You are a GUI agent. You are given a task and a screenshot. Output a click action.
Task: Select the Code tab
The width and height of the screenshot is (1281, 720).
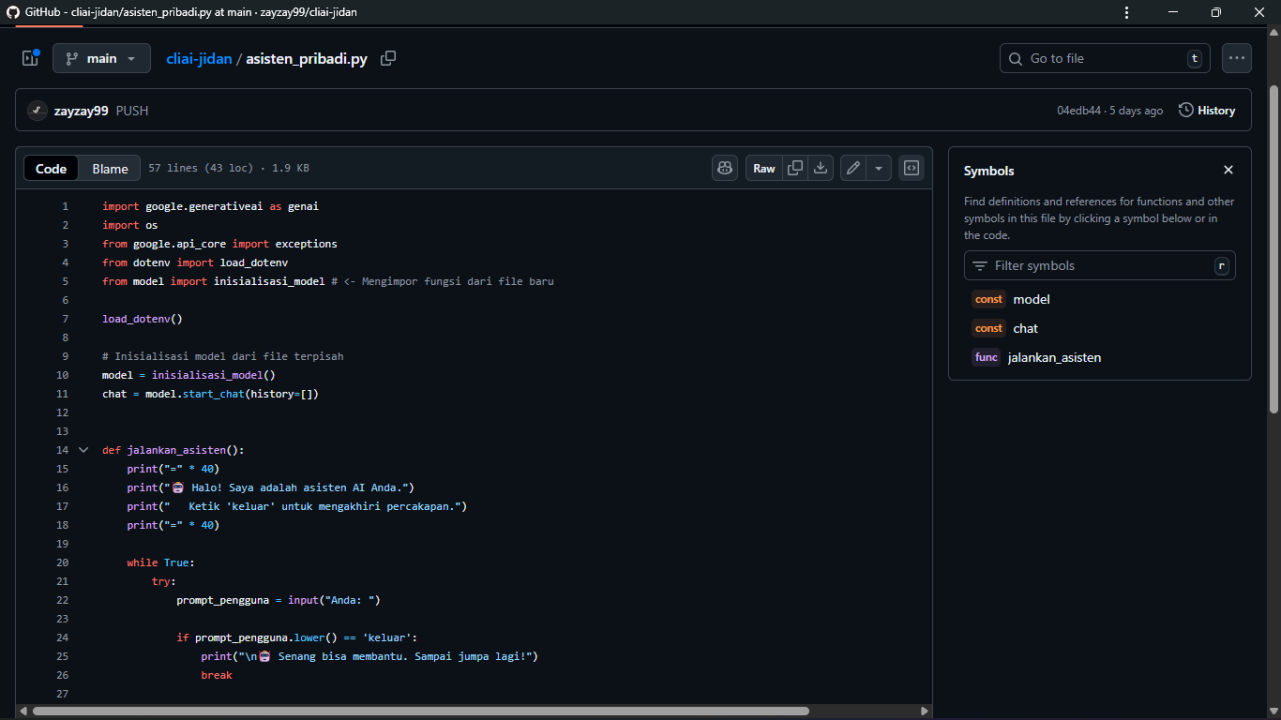click(x=51, y=168)
